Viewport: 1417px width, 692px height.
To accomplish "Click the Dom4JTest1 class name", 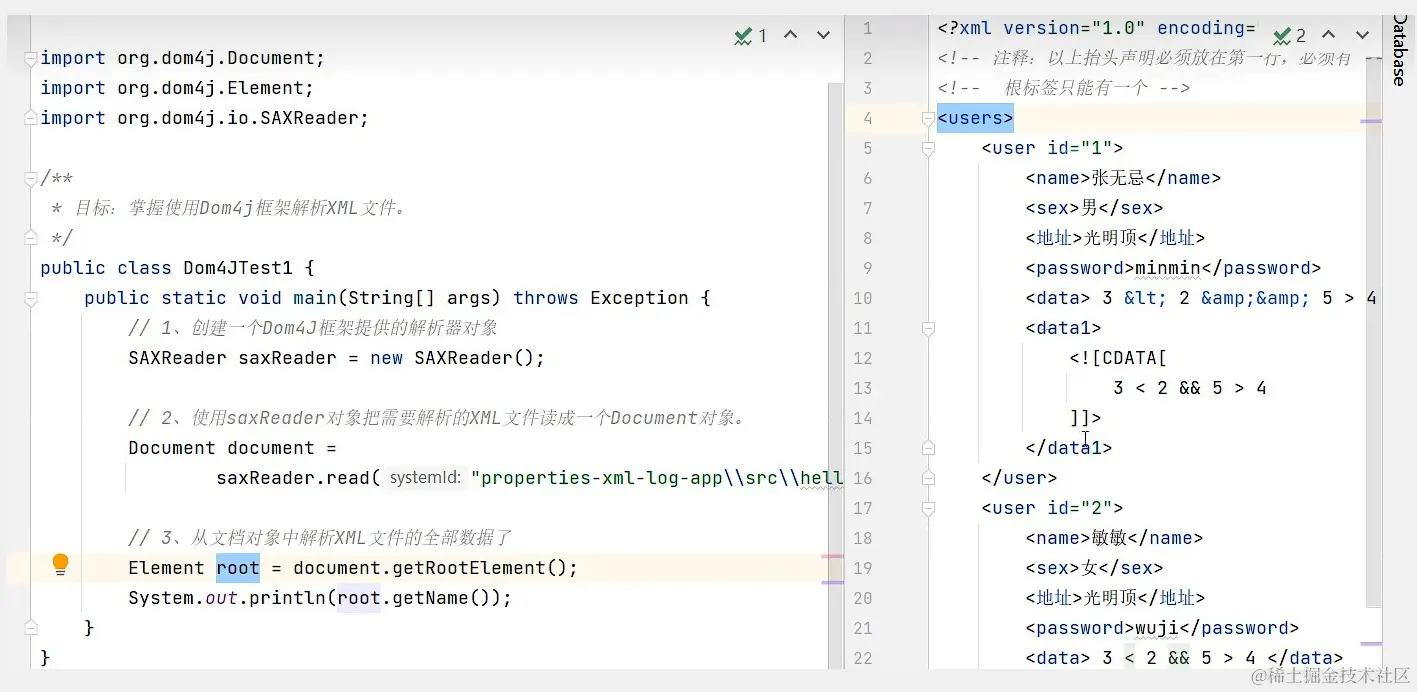I will click(238, 268).
